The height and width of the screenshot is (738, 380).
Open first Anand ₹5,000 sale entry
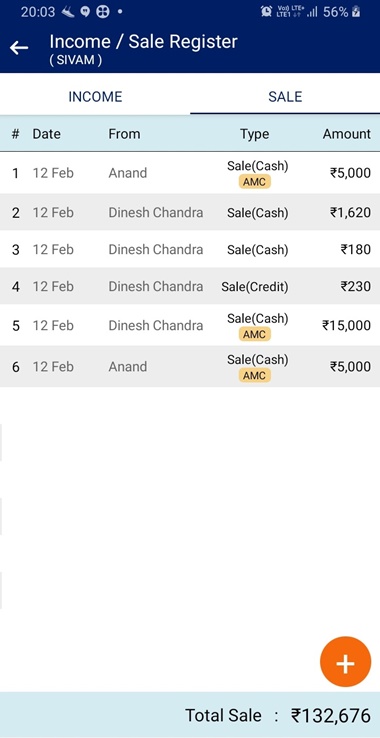point(190,173)
